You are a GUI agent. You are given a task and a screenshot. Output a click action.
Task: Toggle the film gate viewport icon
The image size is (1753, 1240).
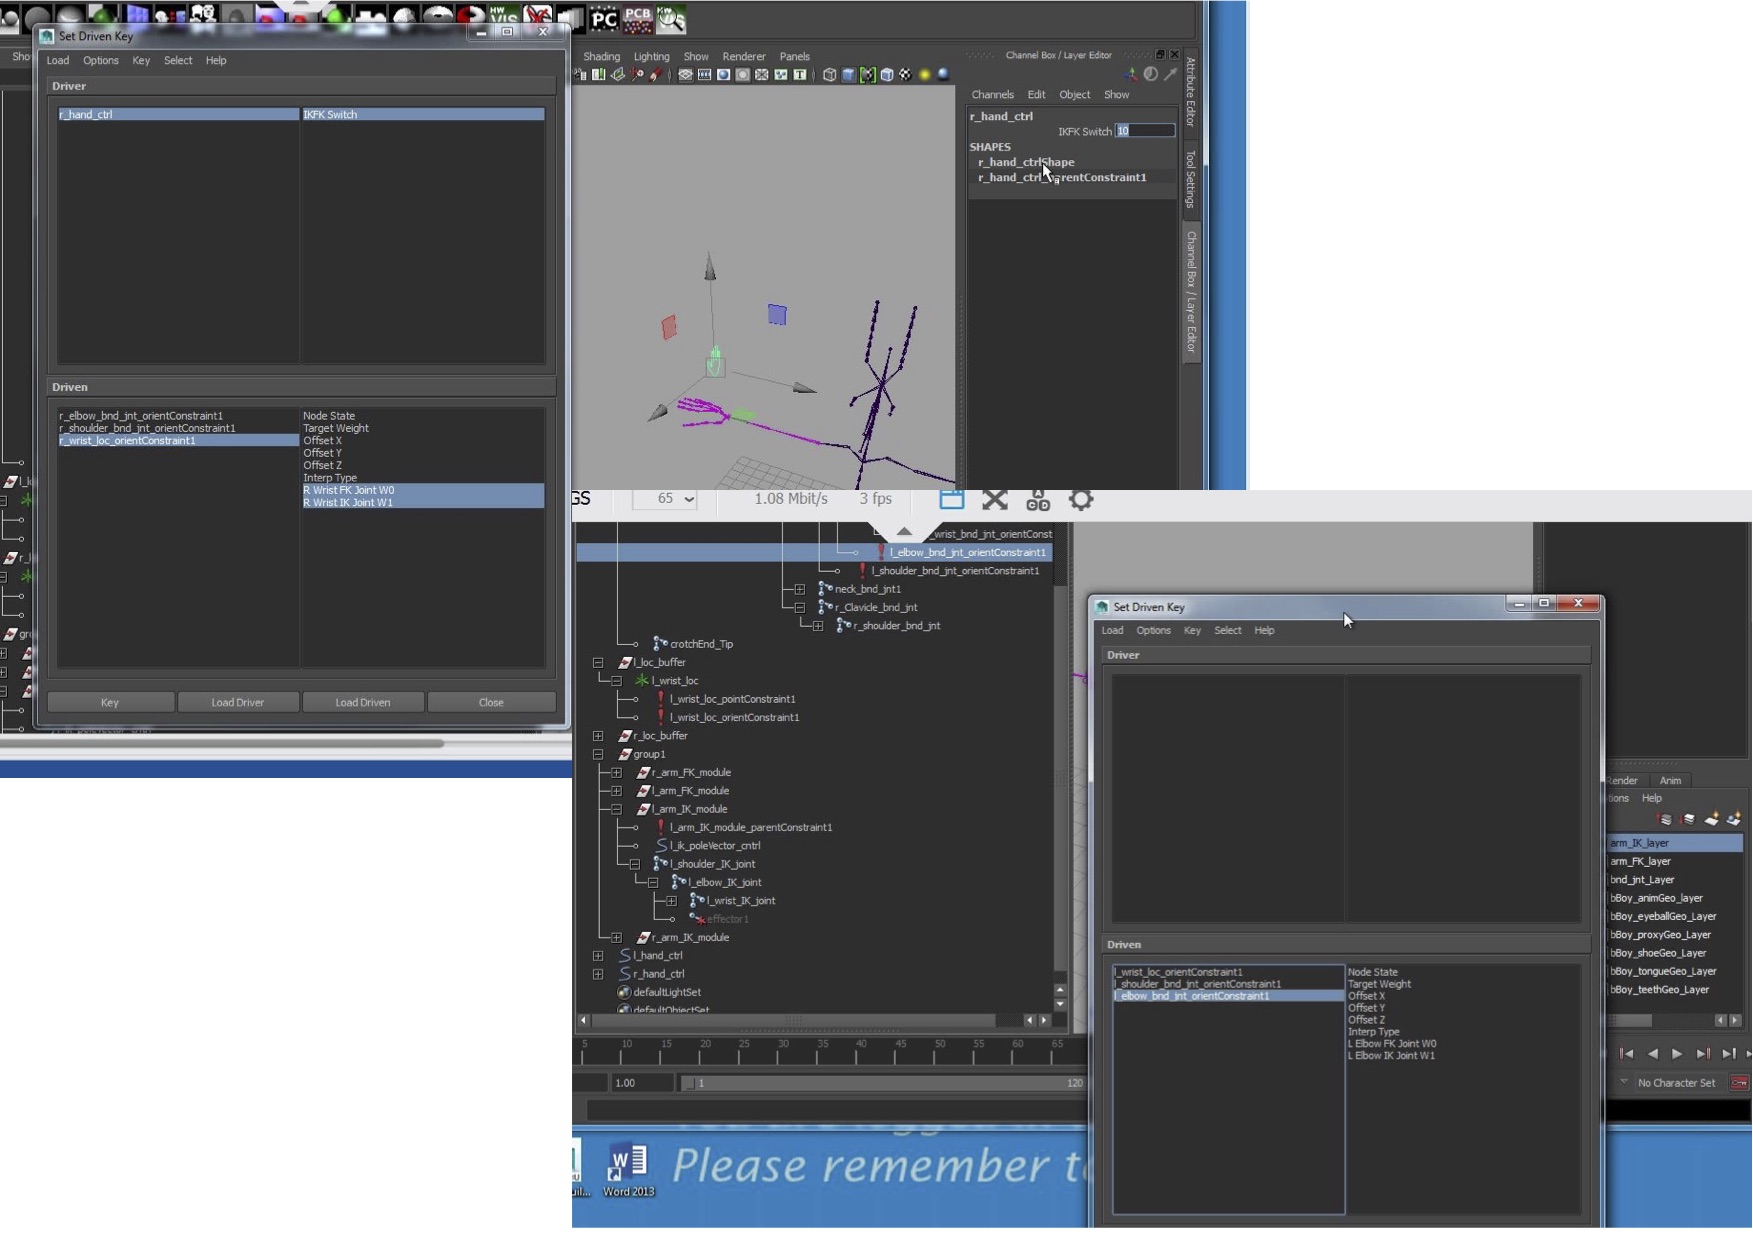tap(704, 75)
